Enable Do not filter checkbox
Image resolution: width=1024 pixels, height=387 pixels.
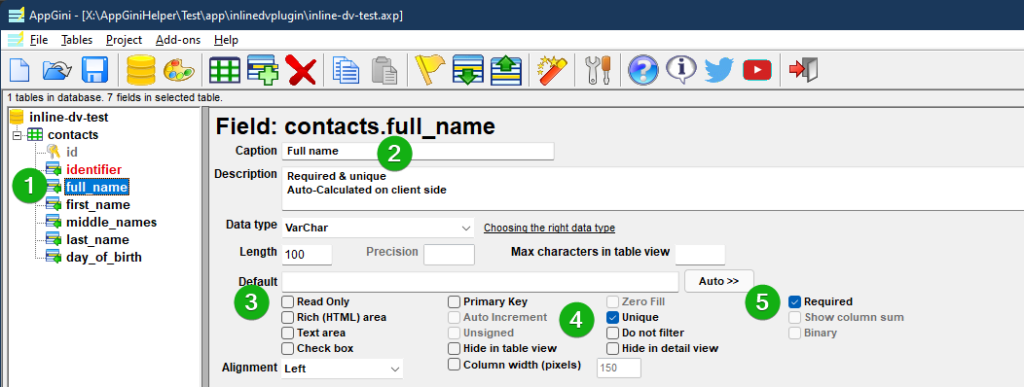613,333
